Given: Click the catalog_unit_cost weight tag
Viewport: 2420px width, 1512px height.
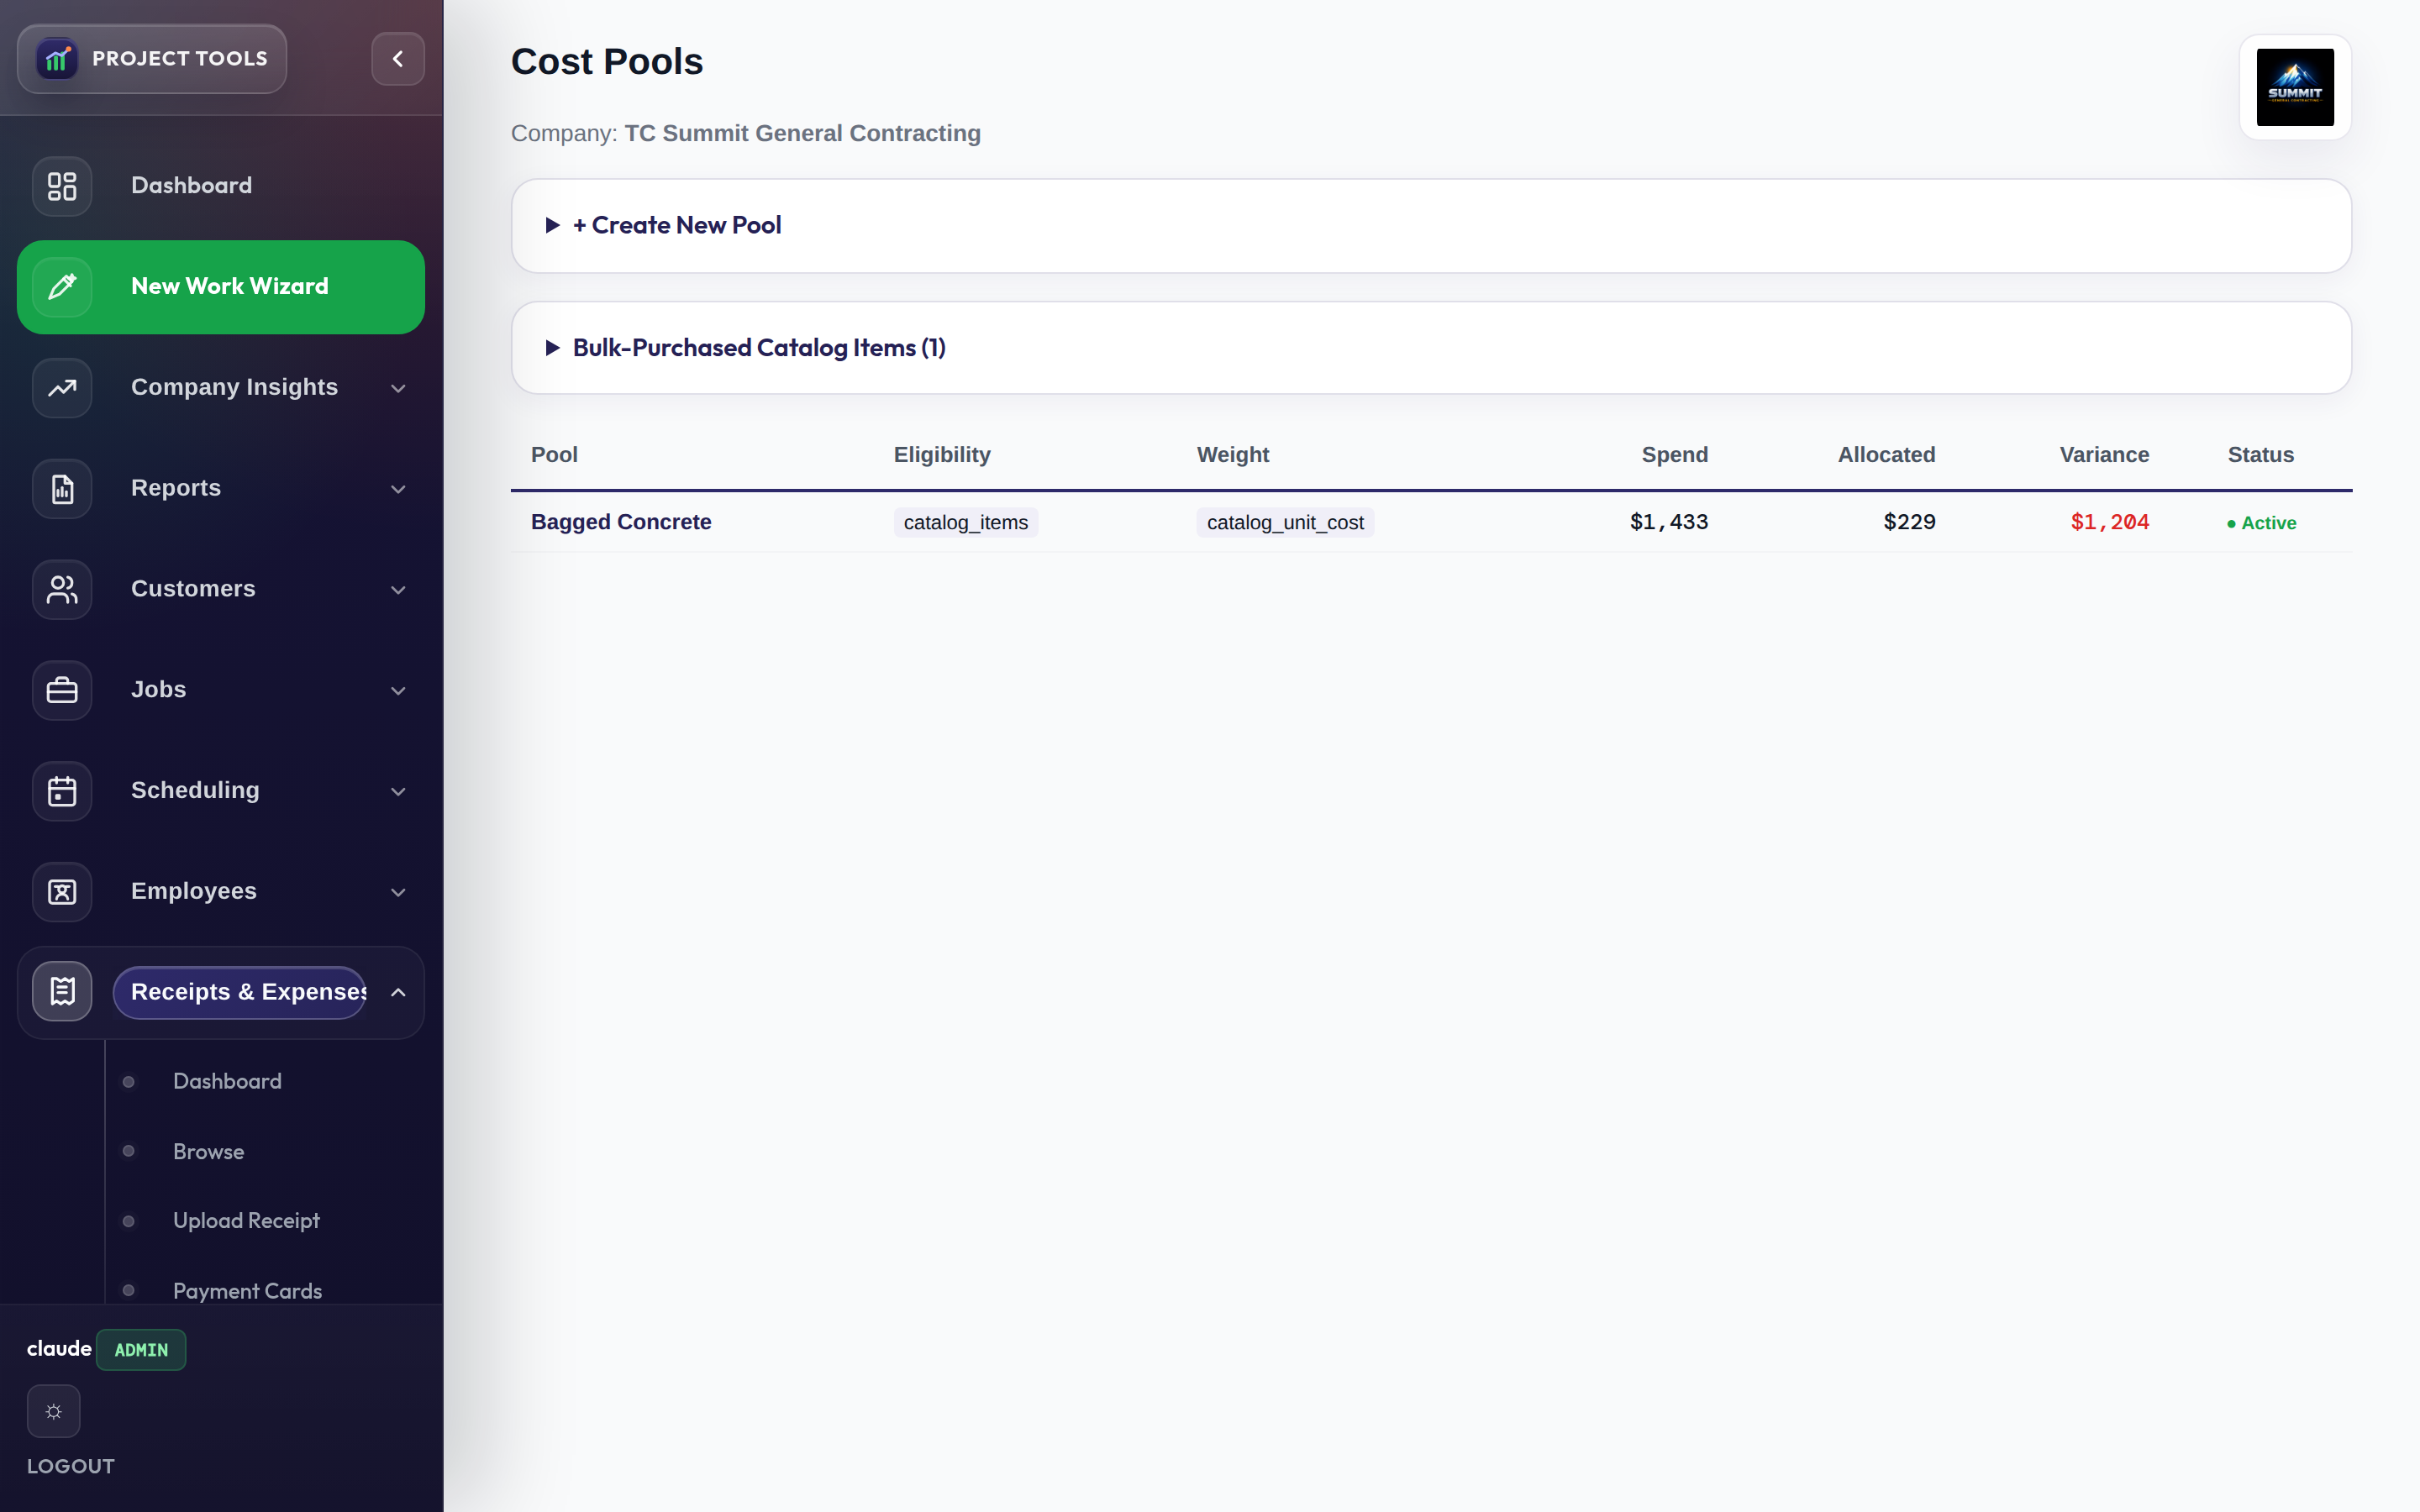Looking at the screenshot, I should [1285, 522].
